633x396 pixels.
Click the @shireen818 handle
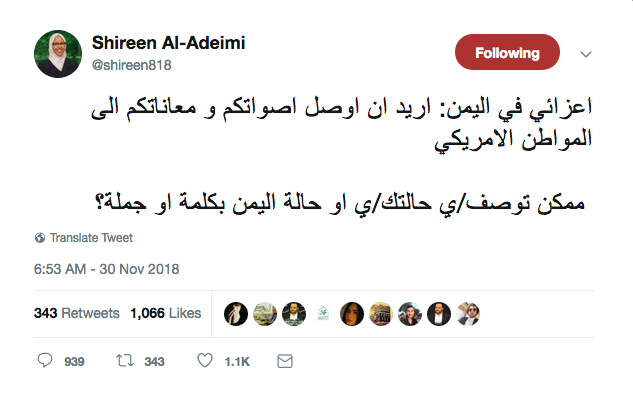(132, 65)
